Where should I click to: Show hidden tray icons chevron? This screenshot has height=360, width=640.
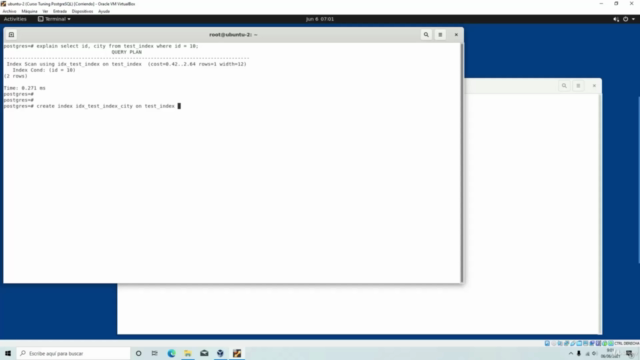pyautogui.click(x=571, y=353)
